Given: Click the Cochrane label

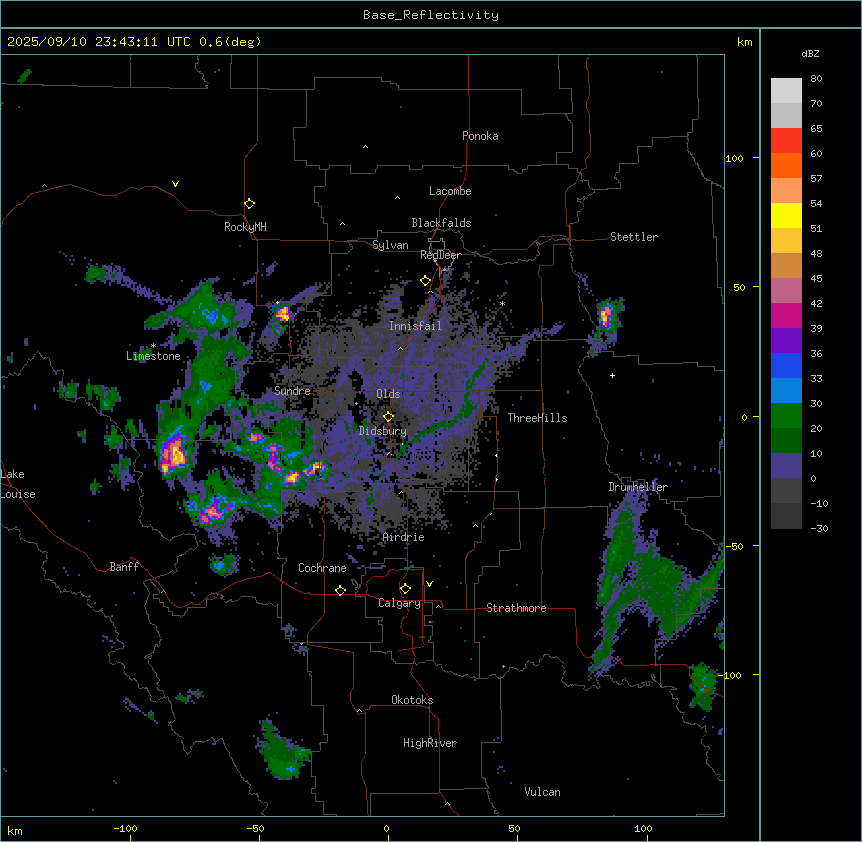Looking at the screenshot, I should click(x=322, y=568).
